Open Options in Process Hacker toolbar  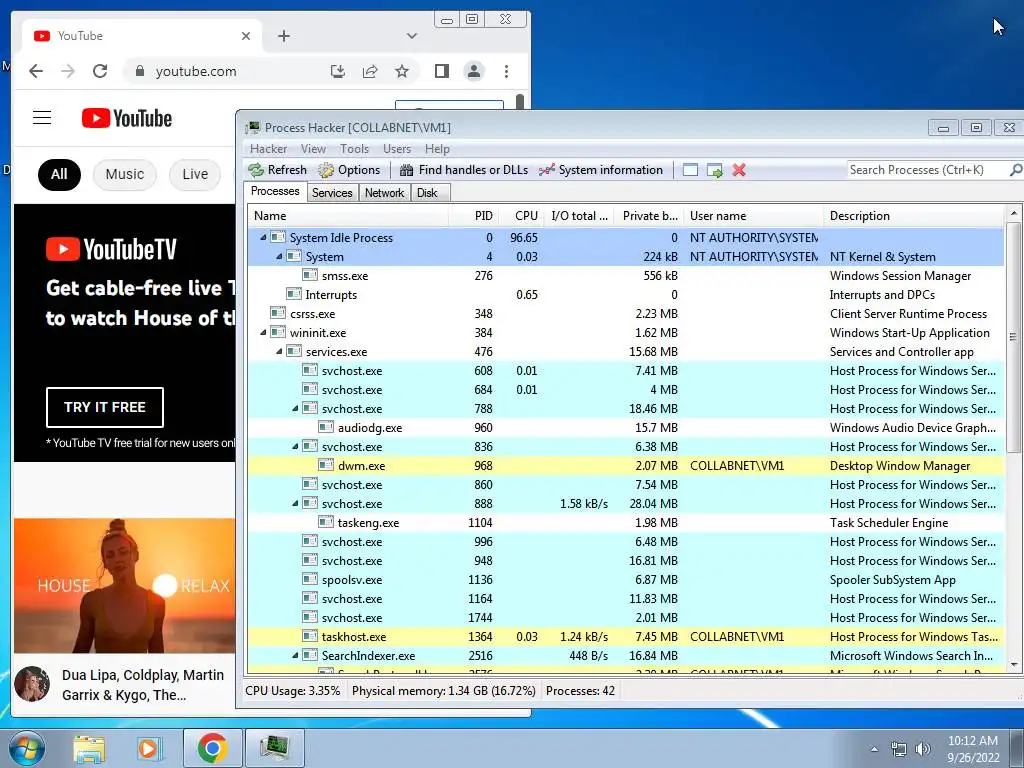(349, 170)
